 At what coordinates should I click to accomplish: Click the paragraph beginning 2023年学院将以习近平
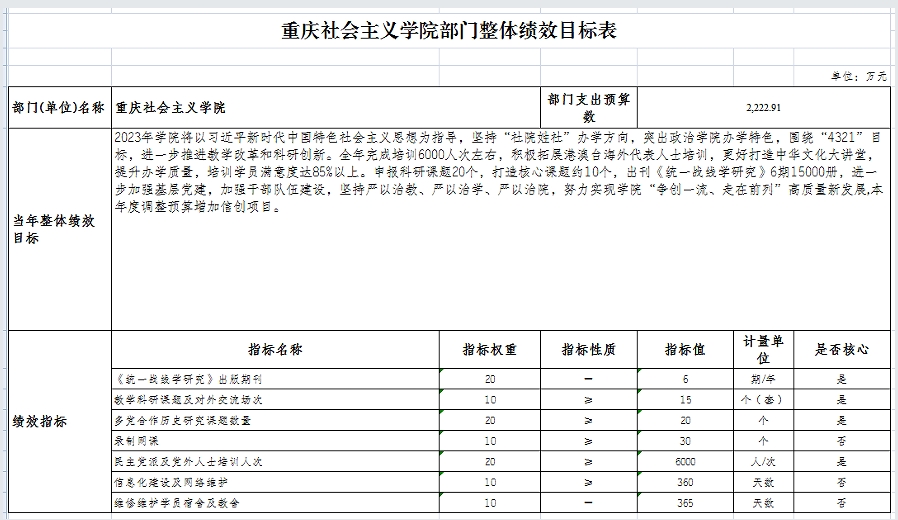501,172
